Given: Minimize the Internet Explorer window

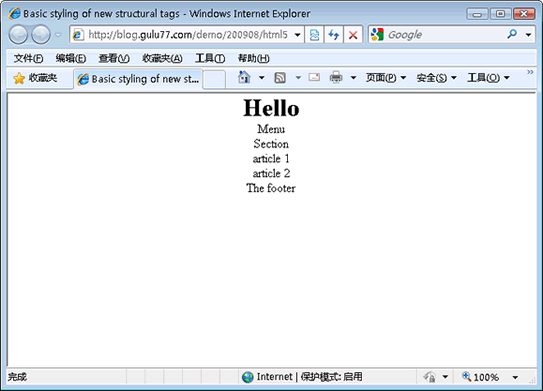Looking at the screenshot, I should (x=477, y=14).
